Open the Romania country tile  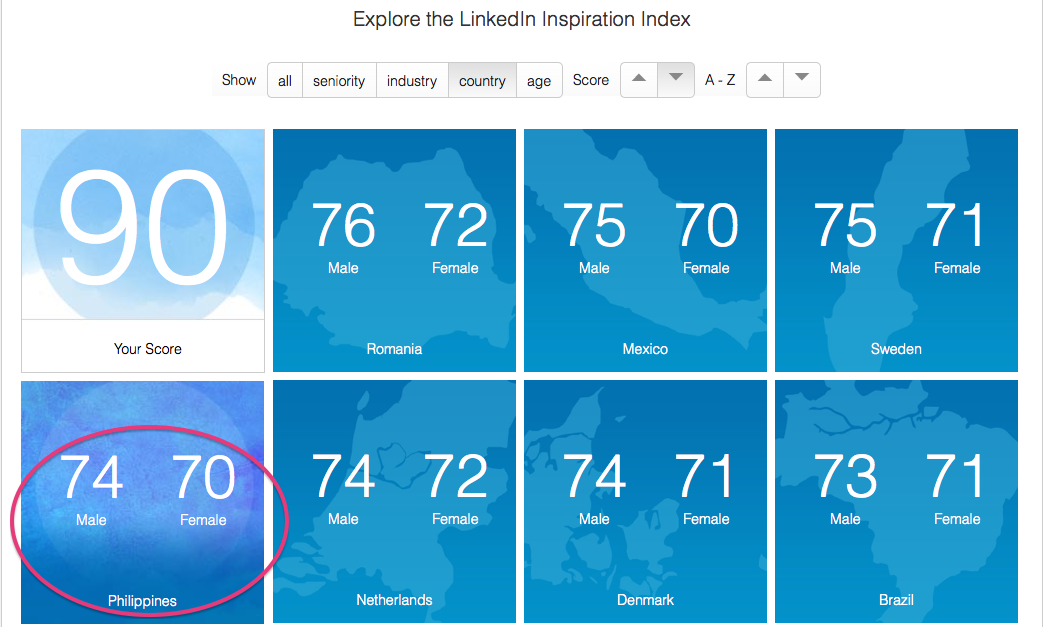pos(394,251)
